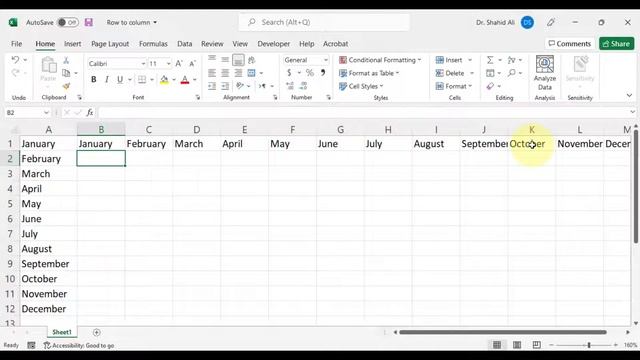Click Increase Font Size icon

coord(179,63)
